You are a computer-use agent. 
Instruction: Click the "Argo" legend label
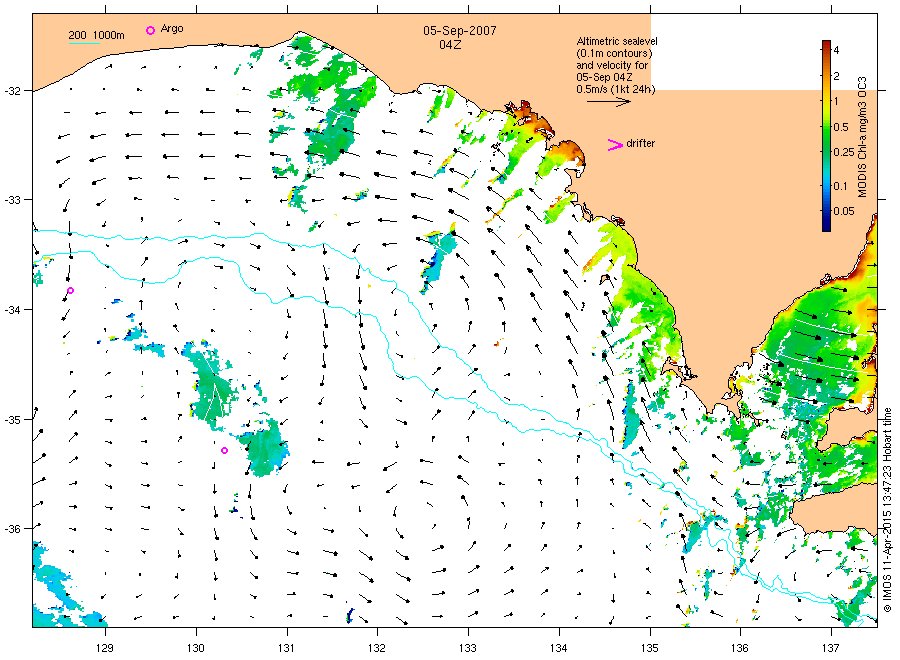(172, 29)
